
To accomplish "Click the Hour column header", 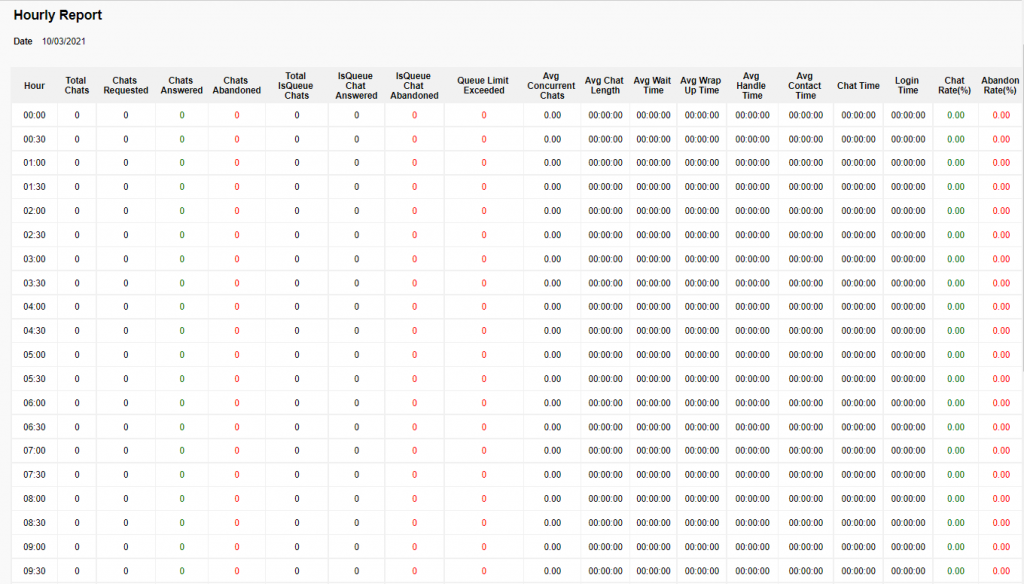I will pos(34,86).
